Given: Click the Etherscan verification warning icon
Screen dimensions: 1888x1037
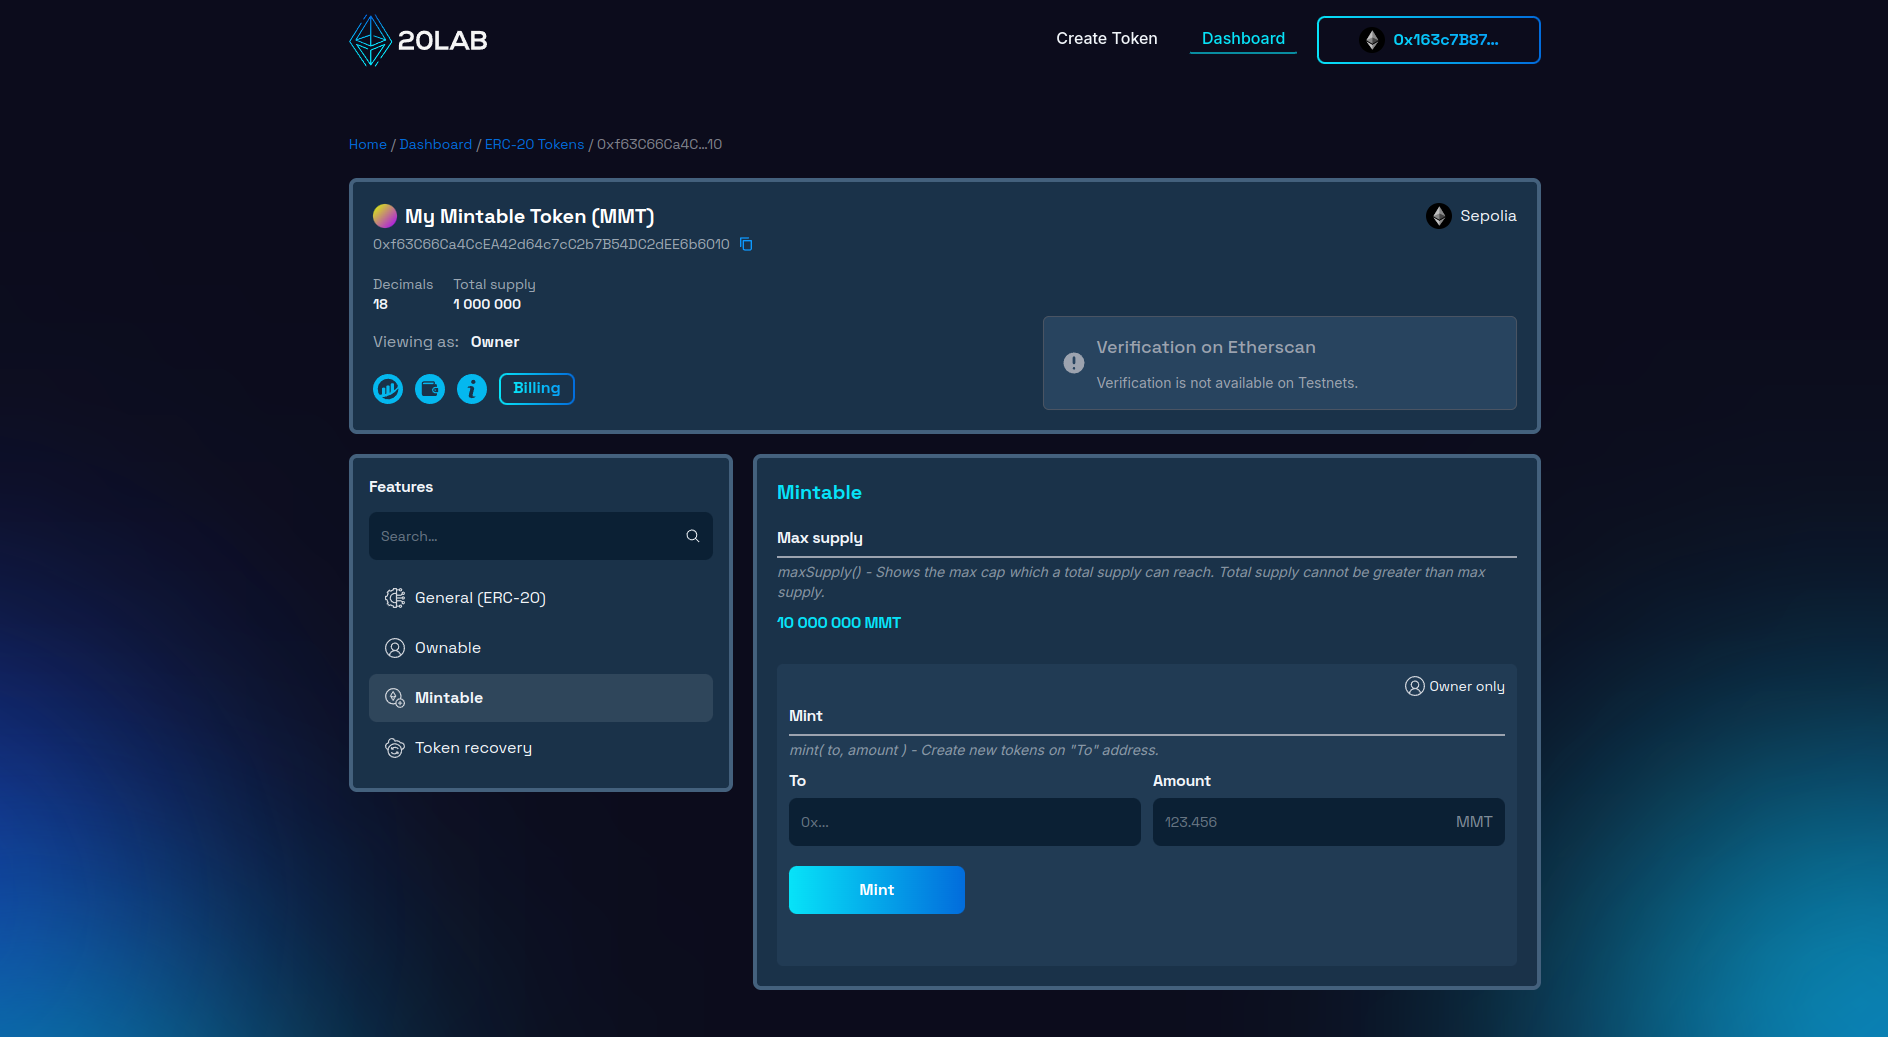Looking at the screenshot, I should (1074, 363).
